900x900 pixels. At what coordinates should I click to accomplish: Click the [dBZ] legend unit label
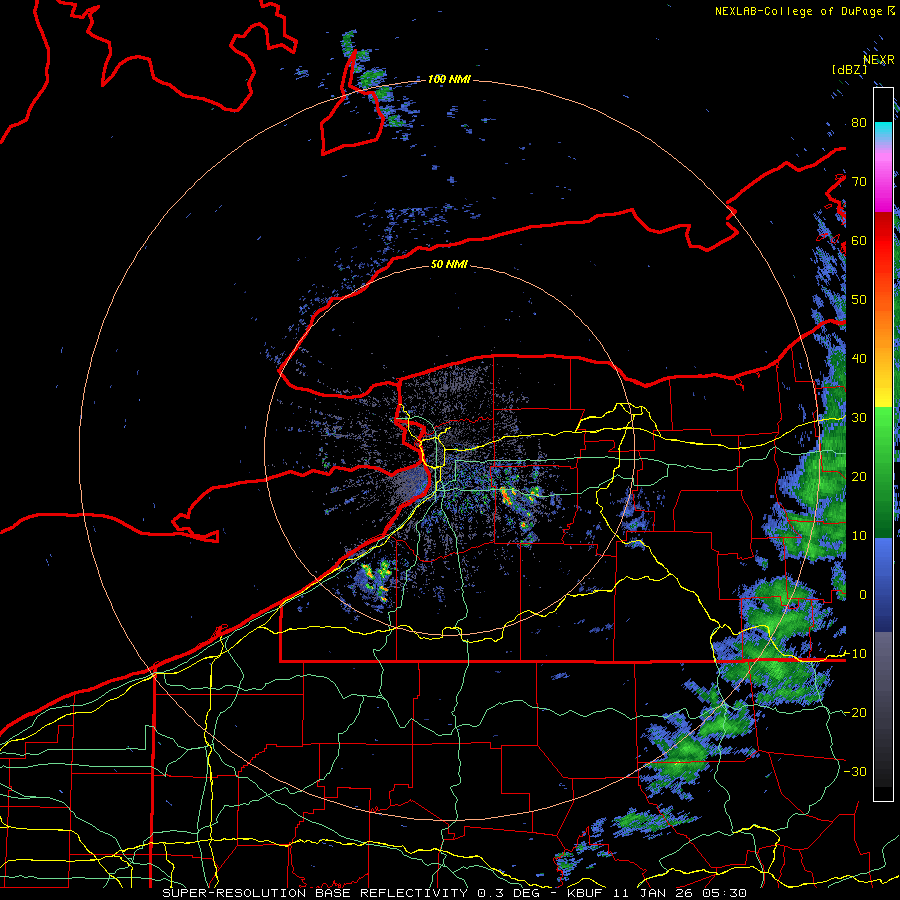(849, 69)
